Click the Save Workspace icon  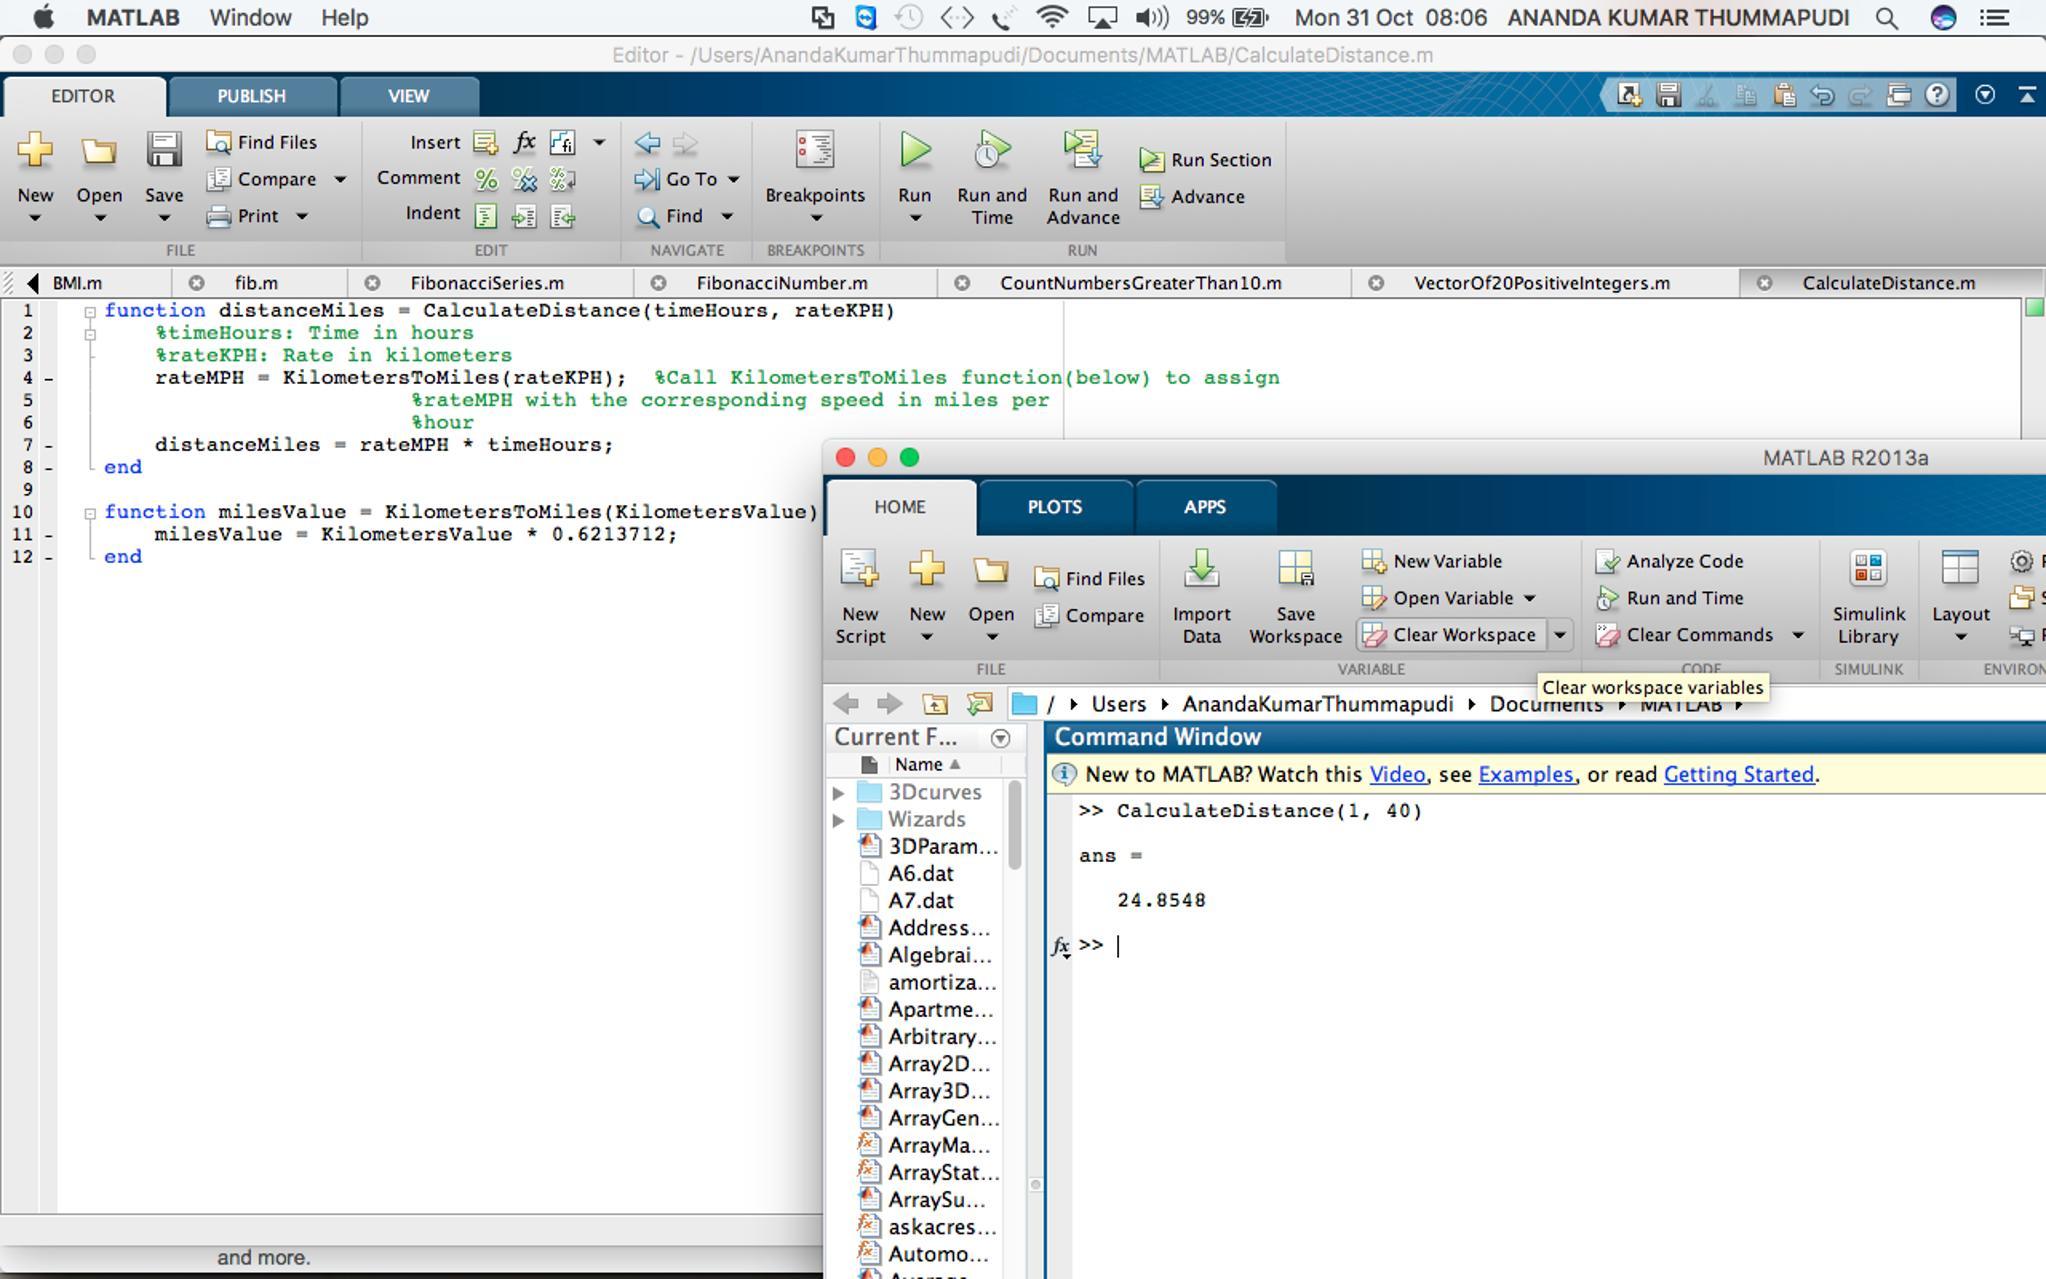(x=1295, y=570)
